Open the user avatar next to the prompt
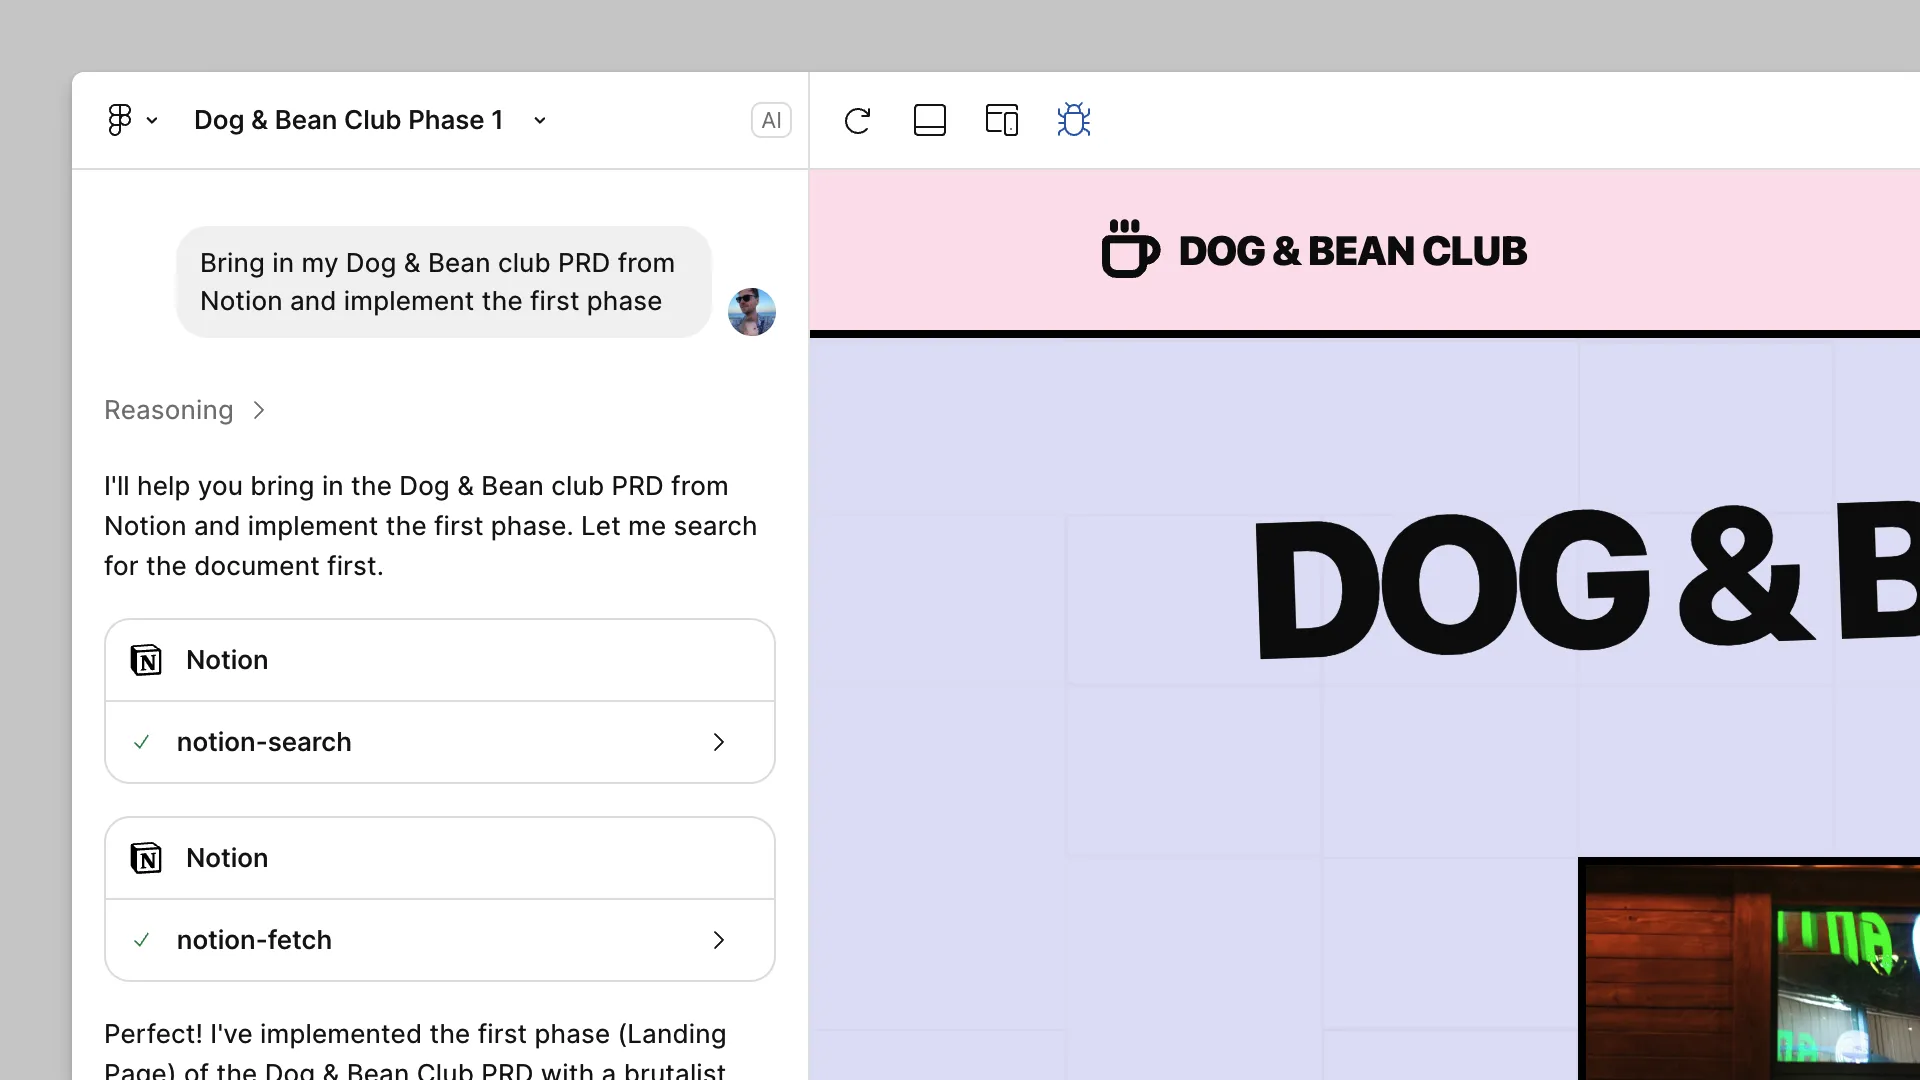 pyautogui.click(x=752, y=311)
